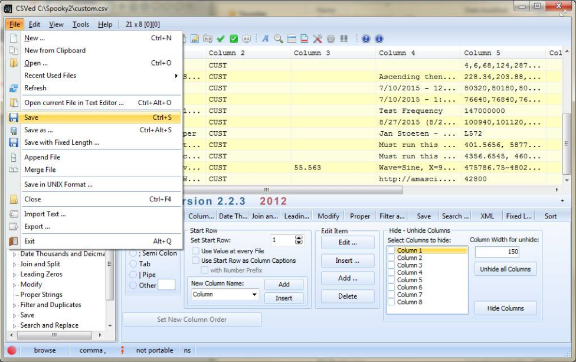Screen dimensions: 576x362
Task: Switch to the XML tab
Action: point(487,216)
